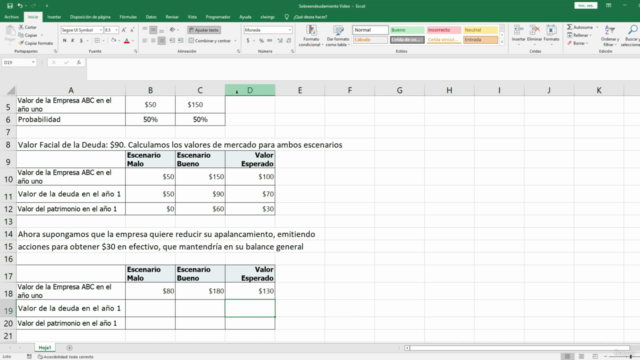Click the currency dollar format icon
Image resolution: width=640 pixels, height=360 pixels.
pos(248,40)
